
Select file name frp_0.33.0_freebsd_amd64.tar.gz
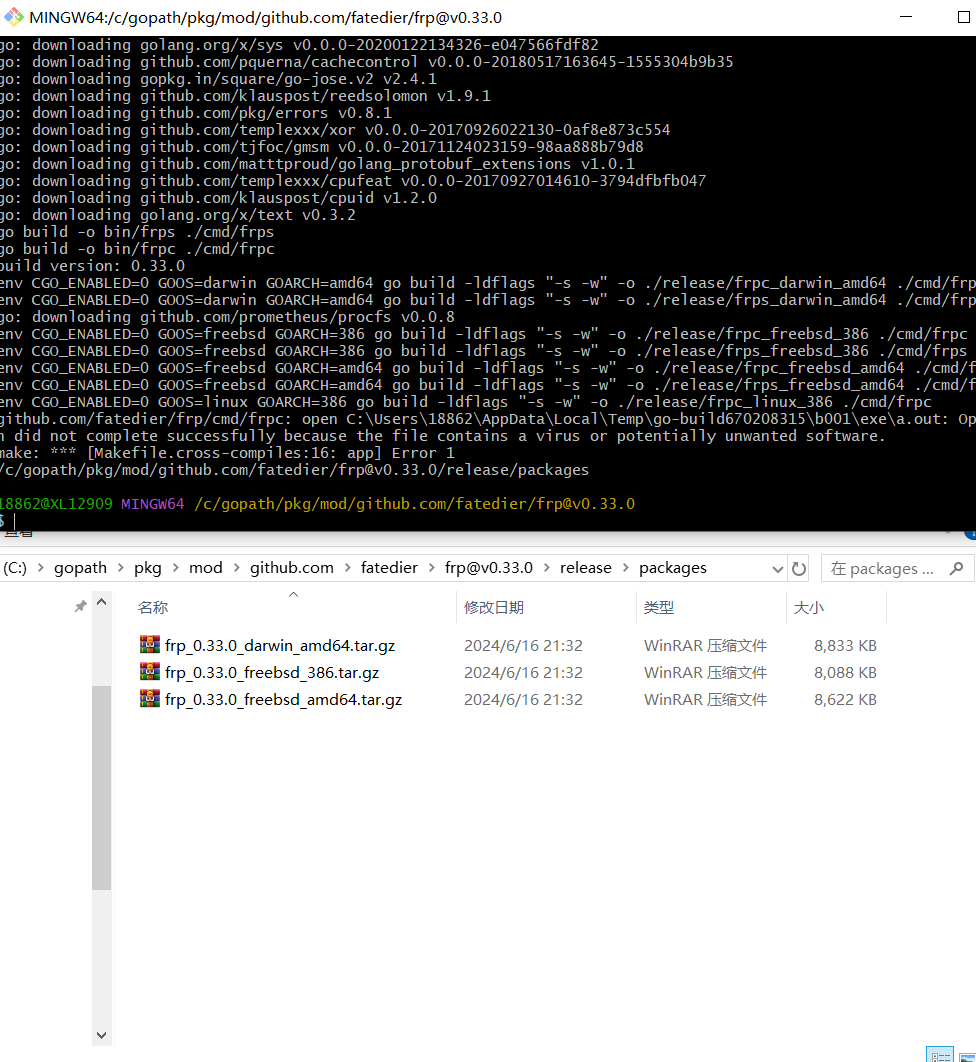(x=283, y=699)
